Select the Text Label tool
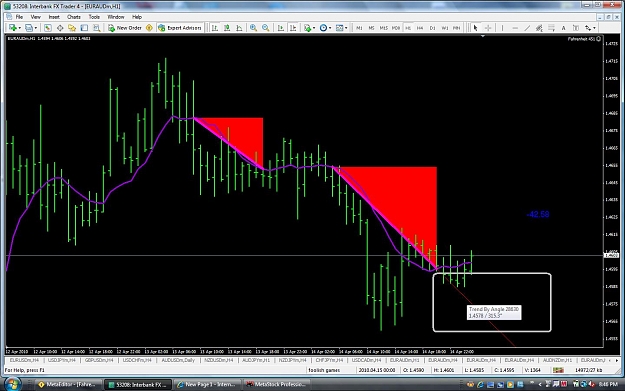The width and height of the screenshot is (625, 391). click(x=576, y=28)
